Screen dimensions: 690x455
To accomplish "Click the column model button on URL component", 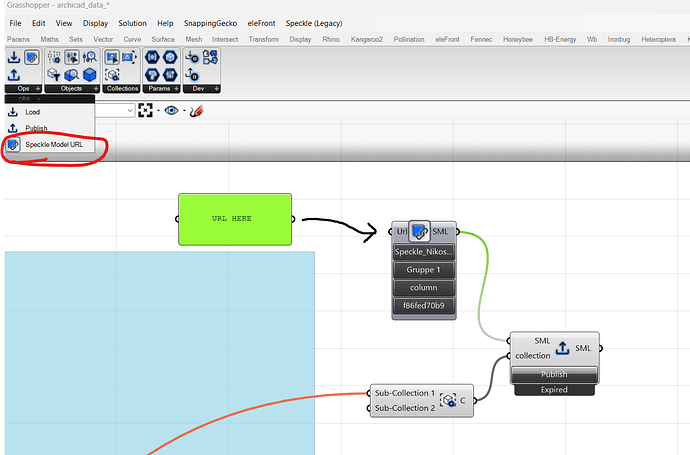I will [x=424, y=288].
